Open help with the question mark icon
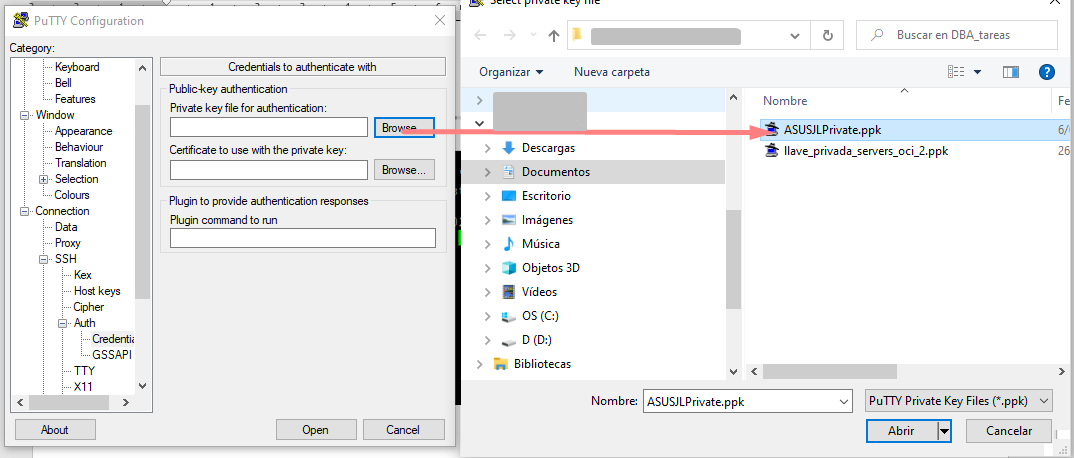The height and width of the screenshot is (458, 1074). point(1046,72)
